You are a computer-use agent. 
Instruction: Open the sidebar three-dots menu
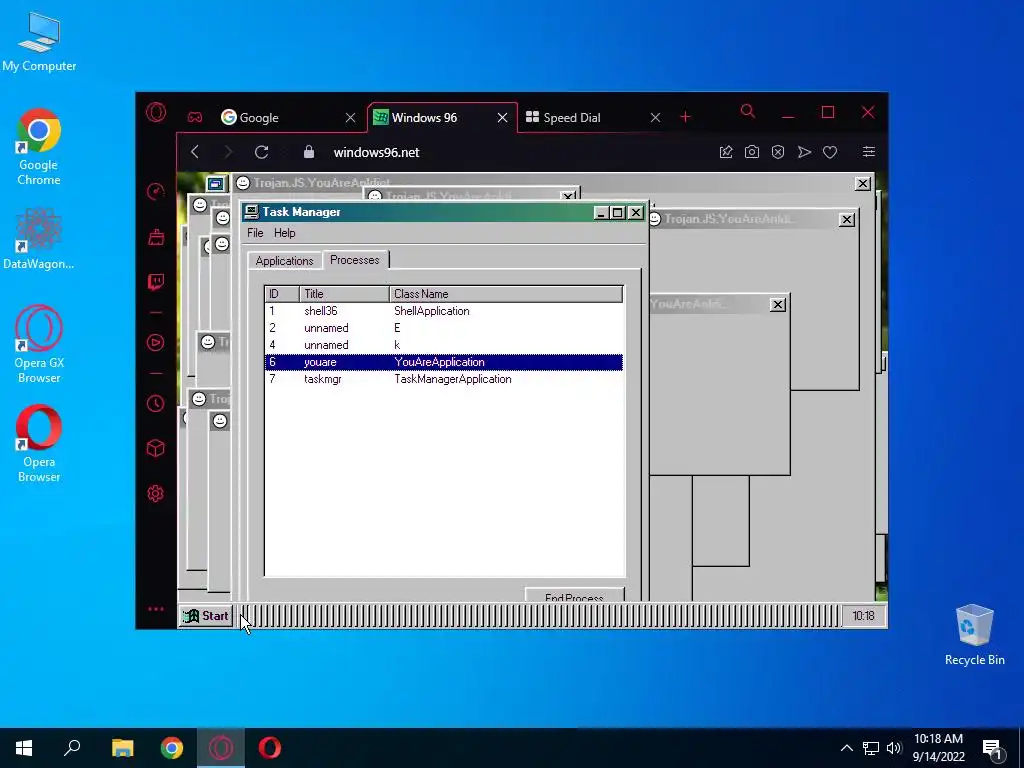coord(155,609)
